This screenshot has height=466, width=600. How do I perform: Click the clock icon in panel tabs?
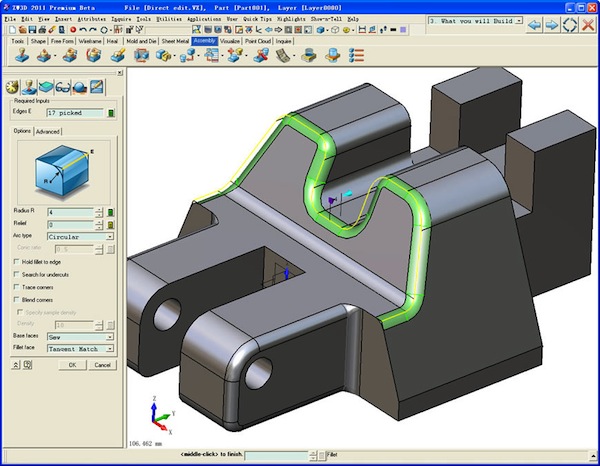point(12,87)
